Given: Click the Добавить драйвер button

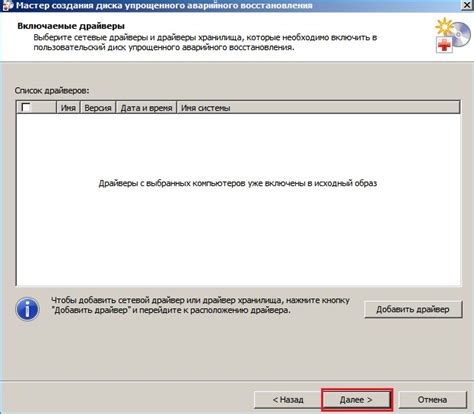Looking at the screenshot, I should 413,309.
